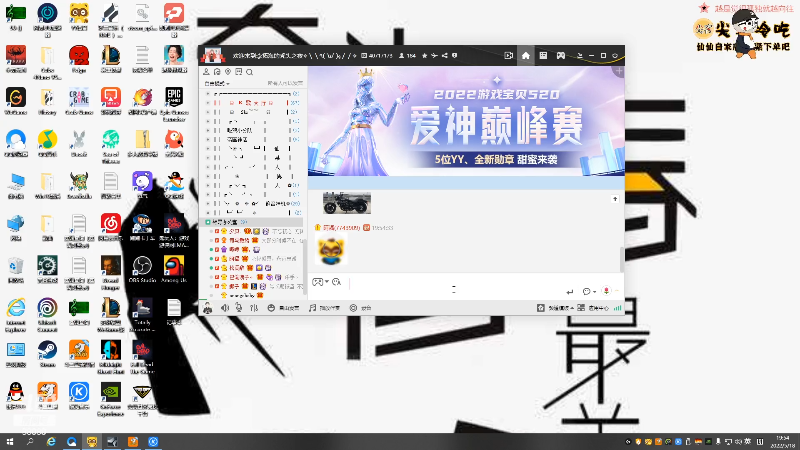
Task: Select the Recycle Bin desktop icon
Action: point(16,269)
